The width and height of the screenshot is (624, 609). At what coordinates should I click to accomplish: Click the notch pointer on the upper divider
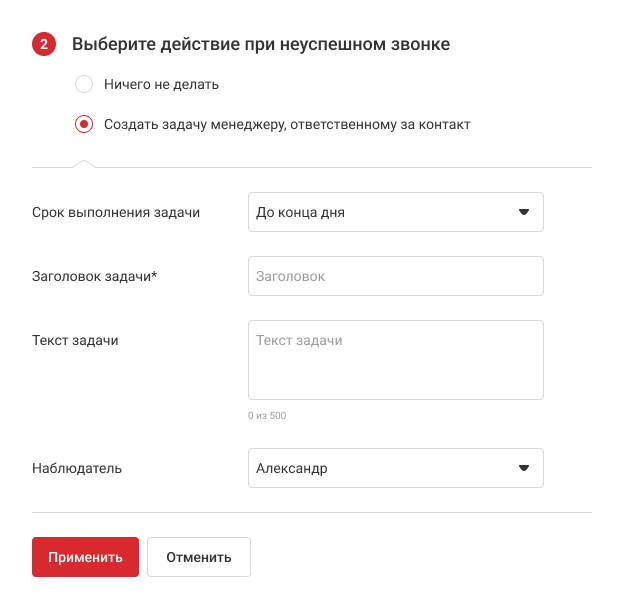tap(84, 164)
